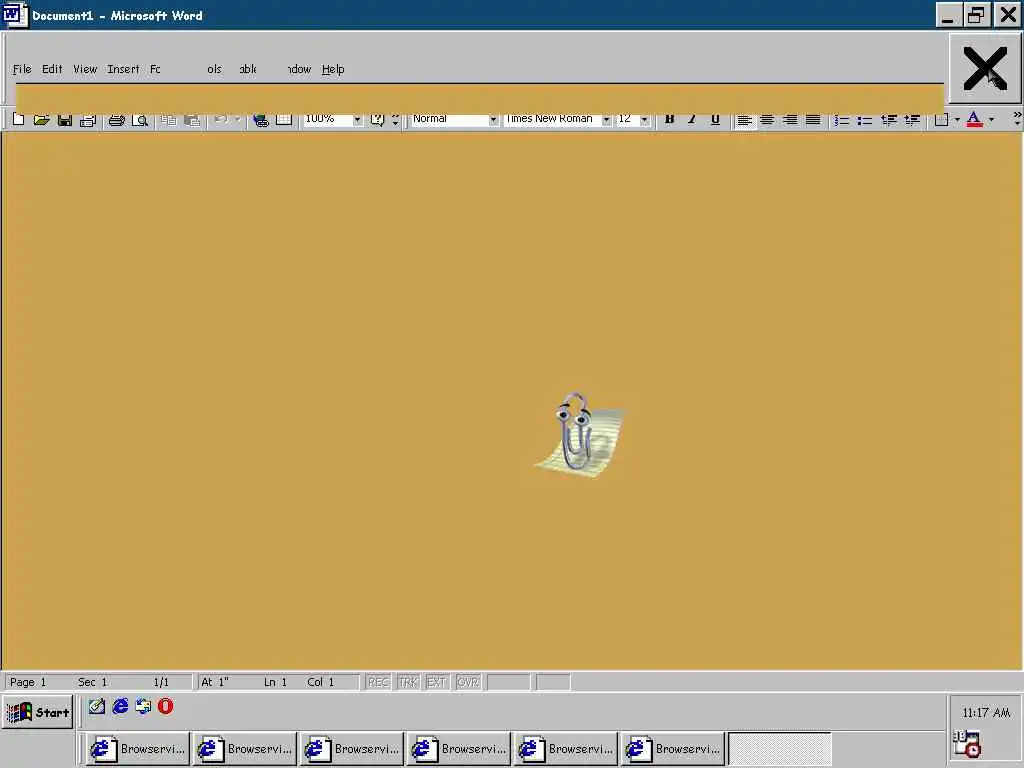Viewport: 1024px width, 768px height.
Task: Click the 11:17 AM taskbar clock
Action: (x=985, y=712)
